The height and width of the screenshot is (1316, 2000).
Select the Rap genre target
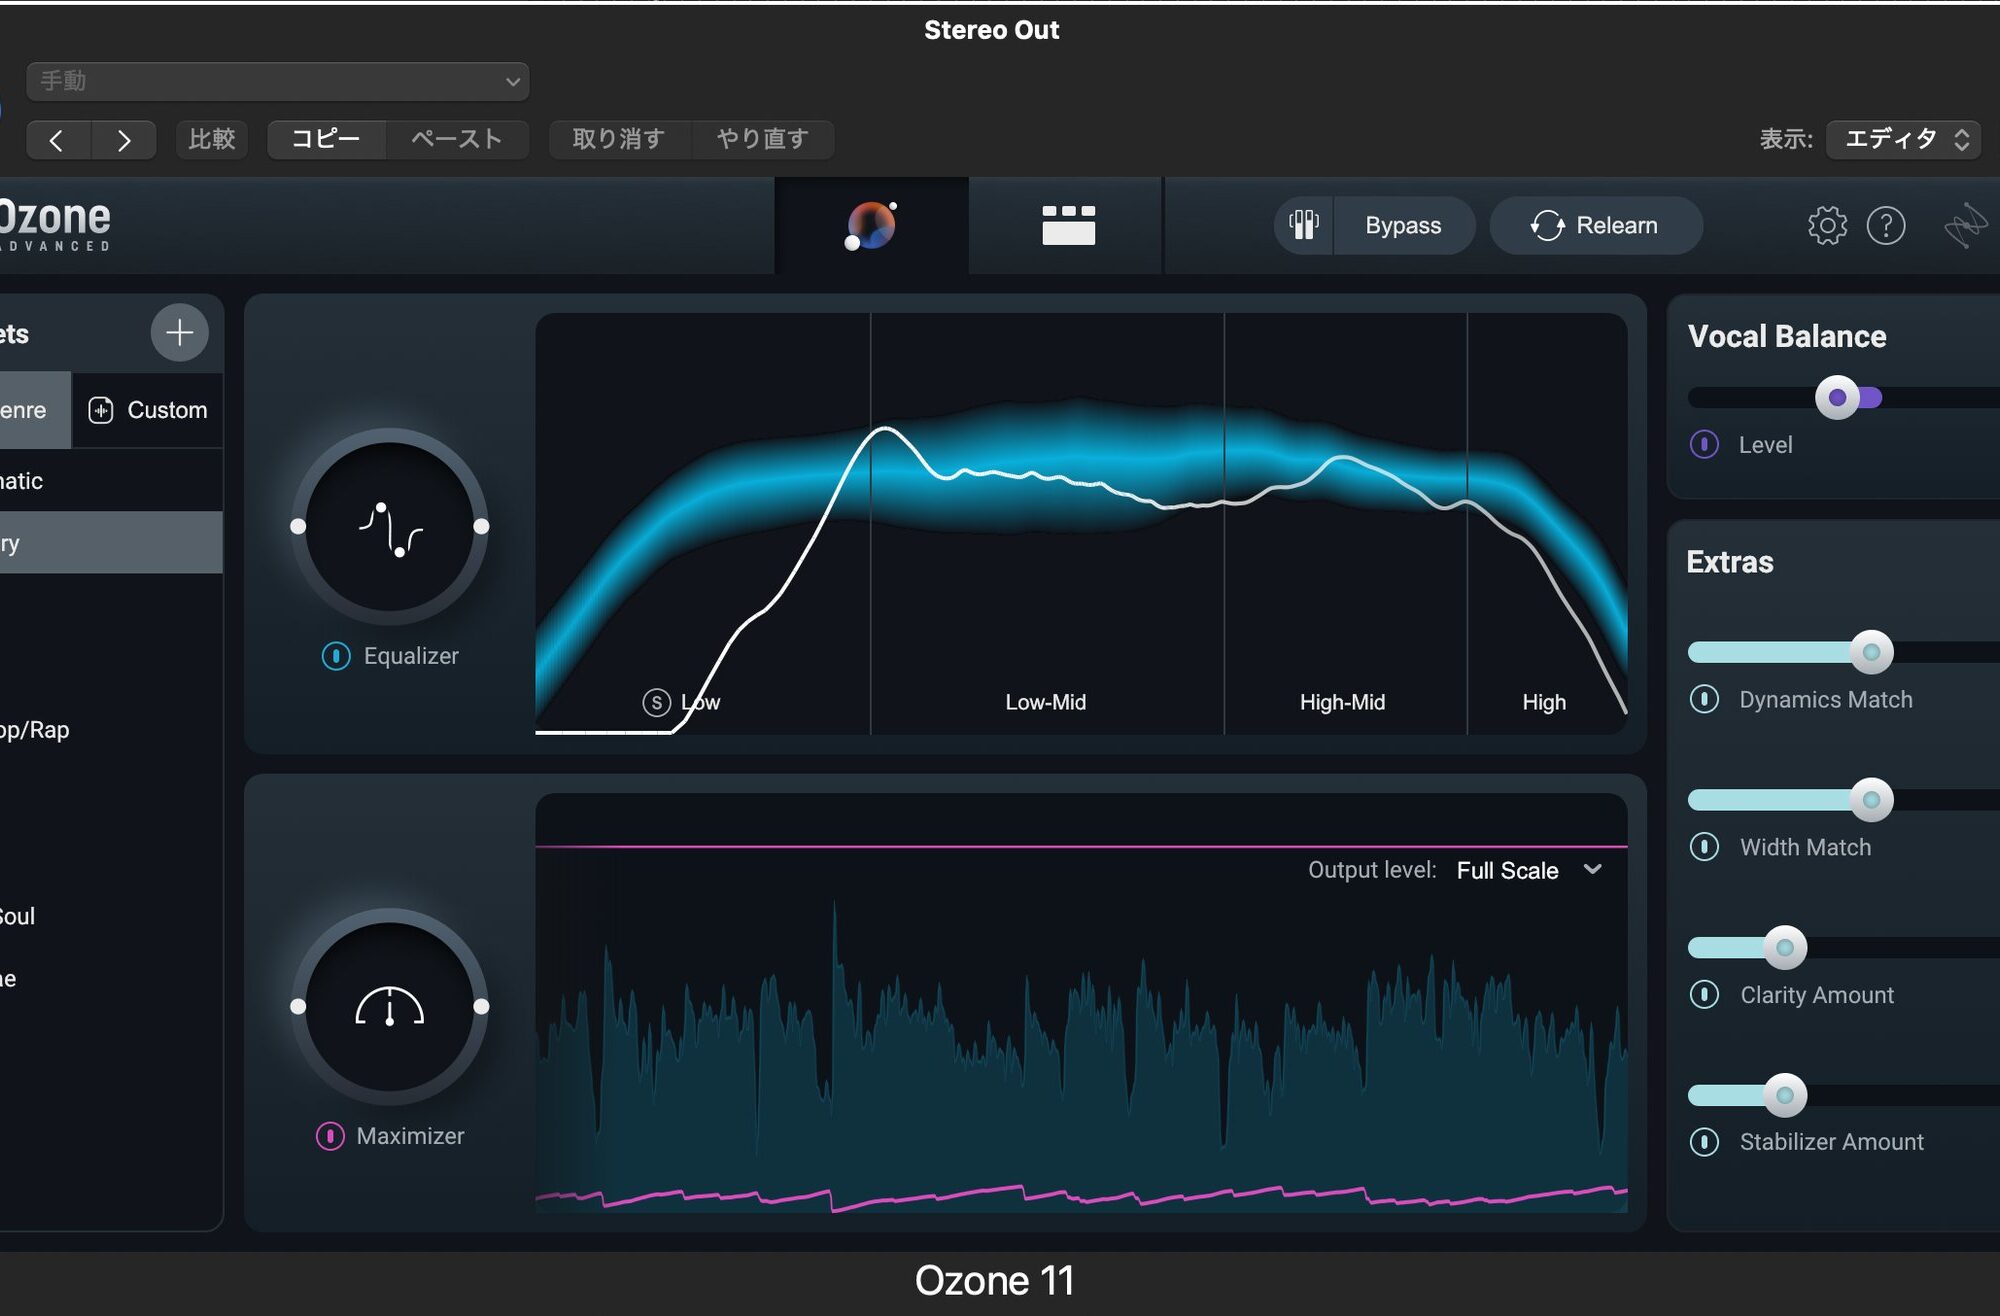click(111, 730)
